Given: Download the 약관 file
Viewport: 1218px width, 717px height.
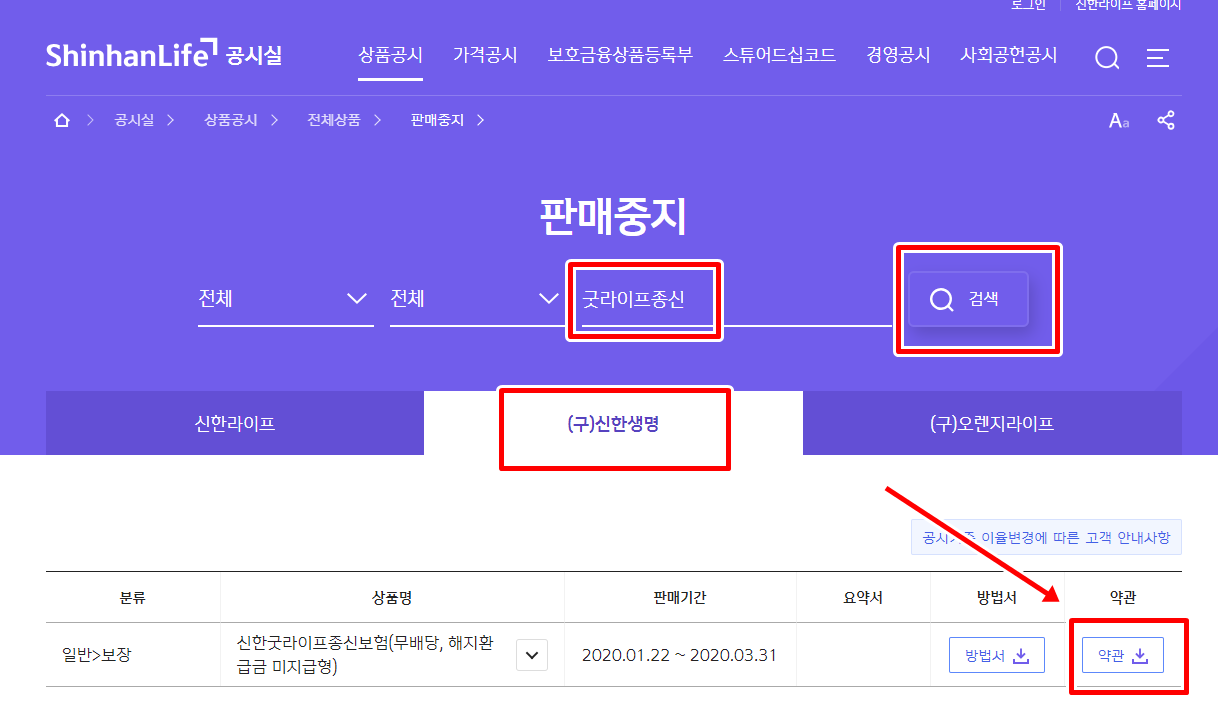Looking at the screenshot, I should [x=1123, y=656].
